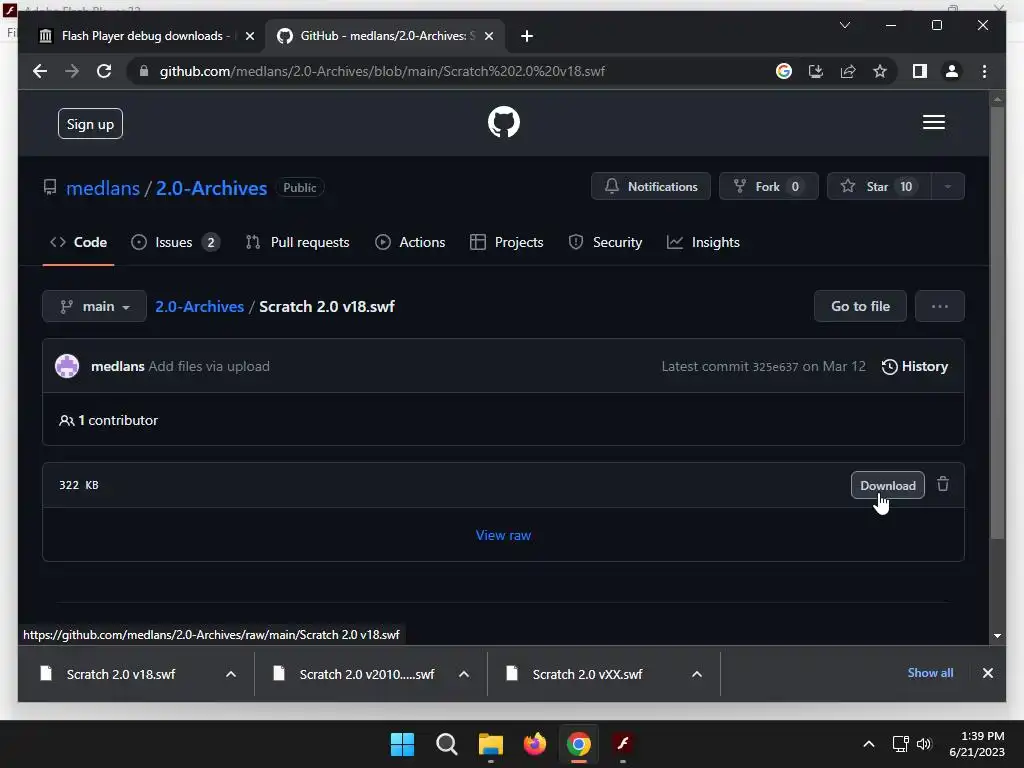
Task: Click Show all downloads
Action: (930, 673)
